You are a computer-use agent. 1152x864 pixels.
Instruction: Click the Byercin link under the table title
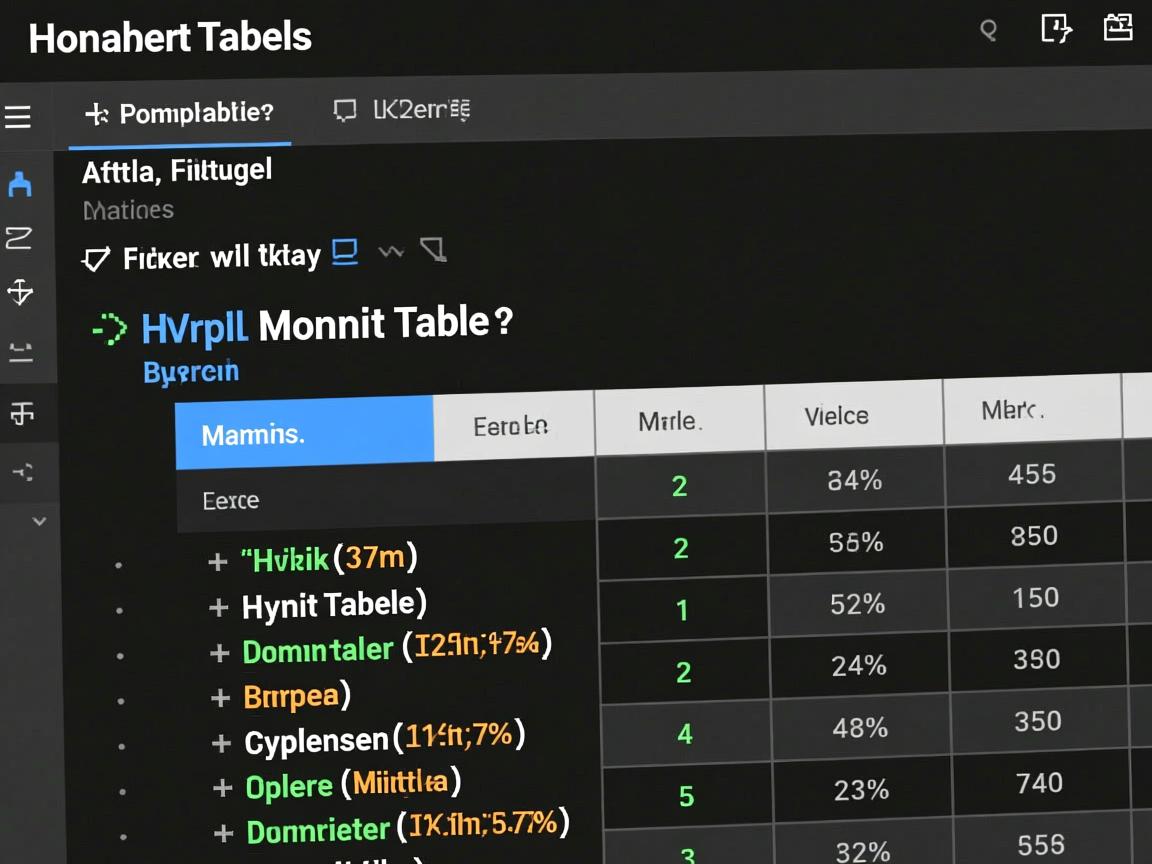pos(191,372)
